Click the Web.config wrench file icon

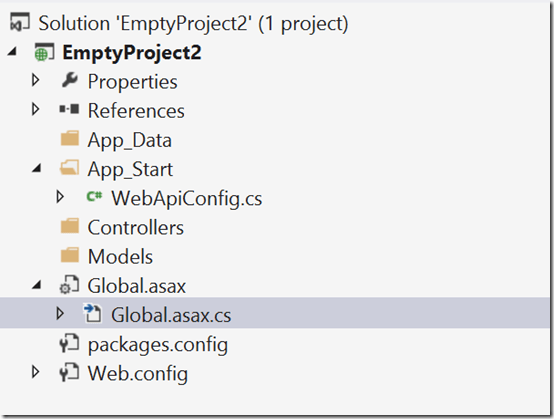pos(69,373)
